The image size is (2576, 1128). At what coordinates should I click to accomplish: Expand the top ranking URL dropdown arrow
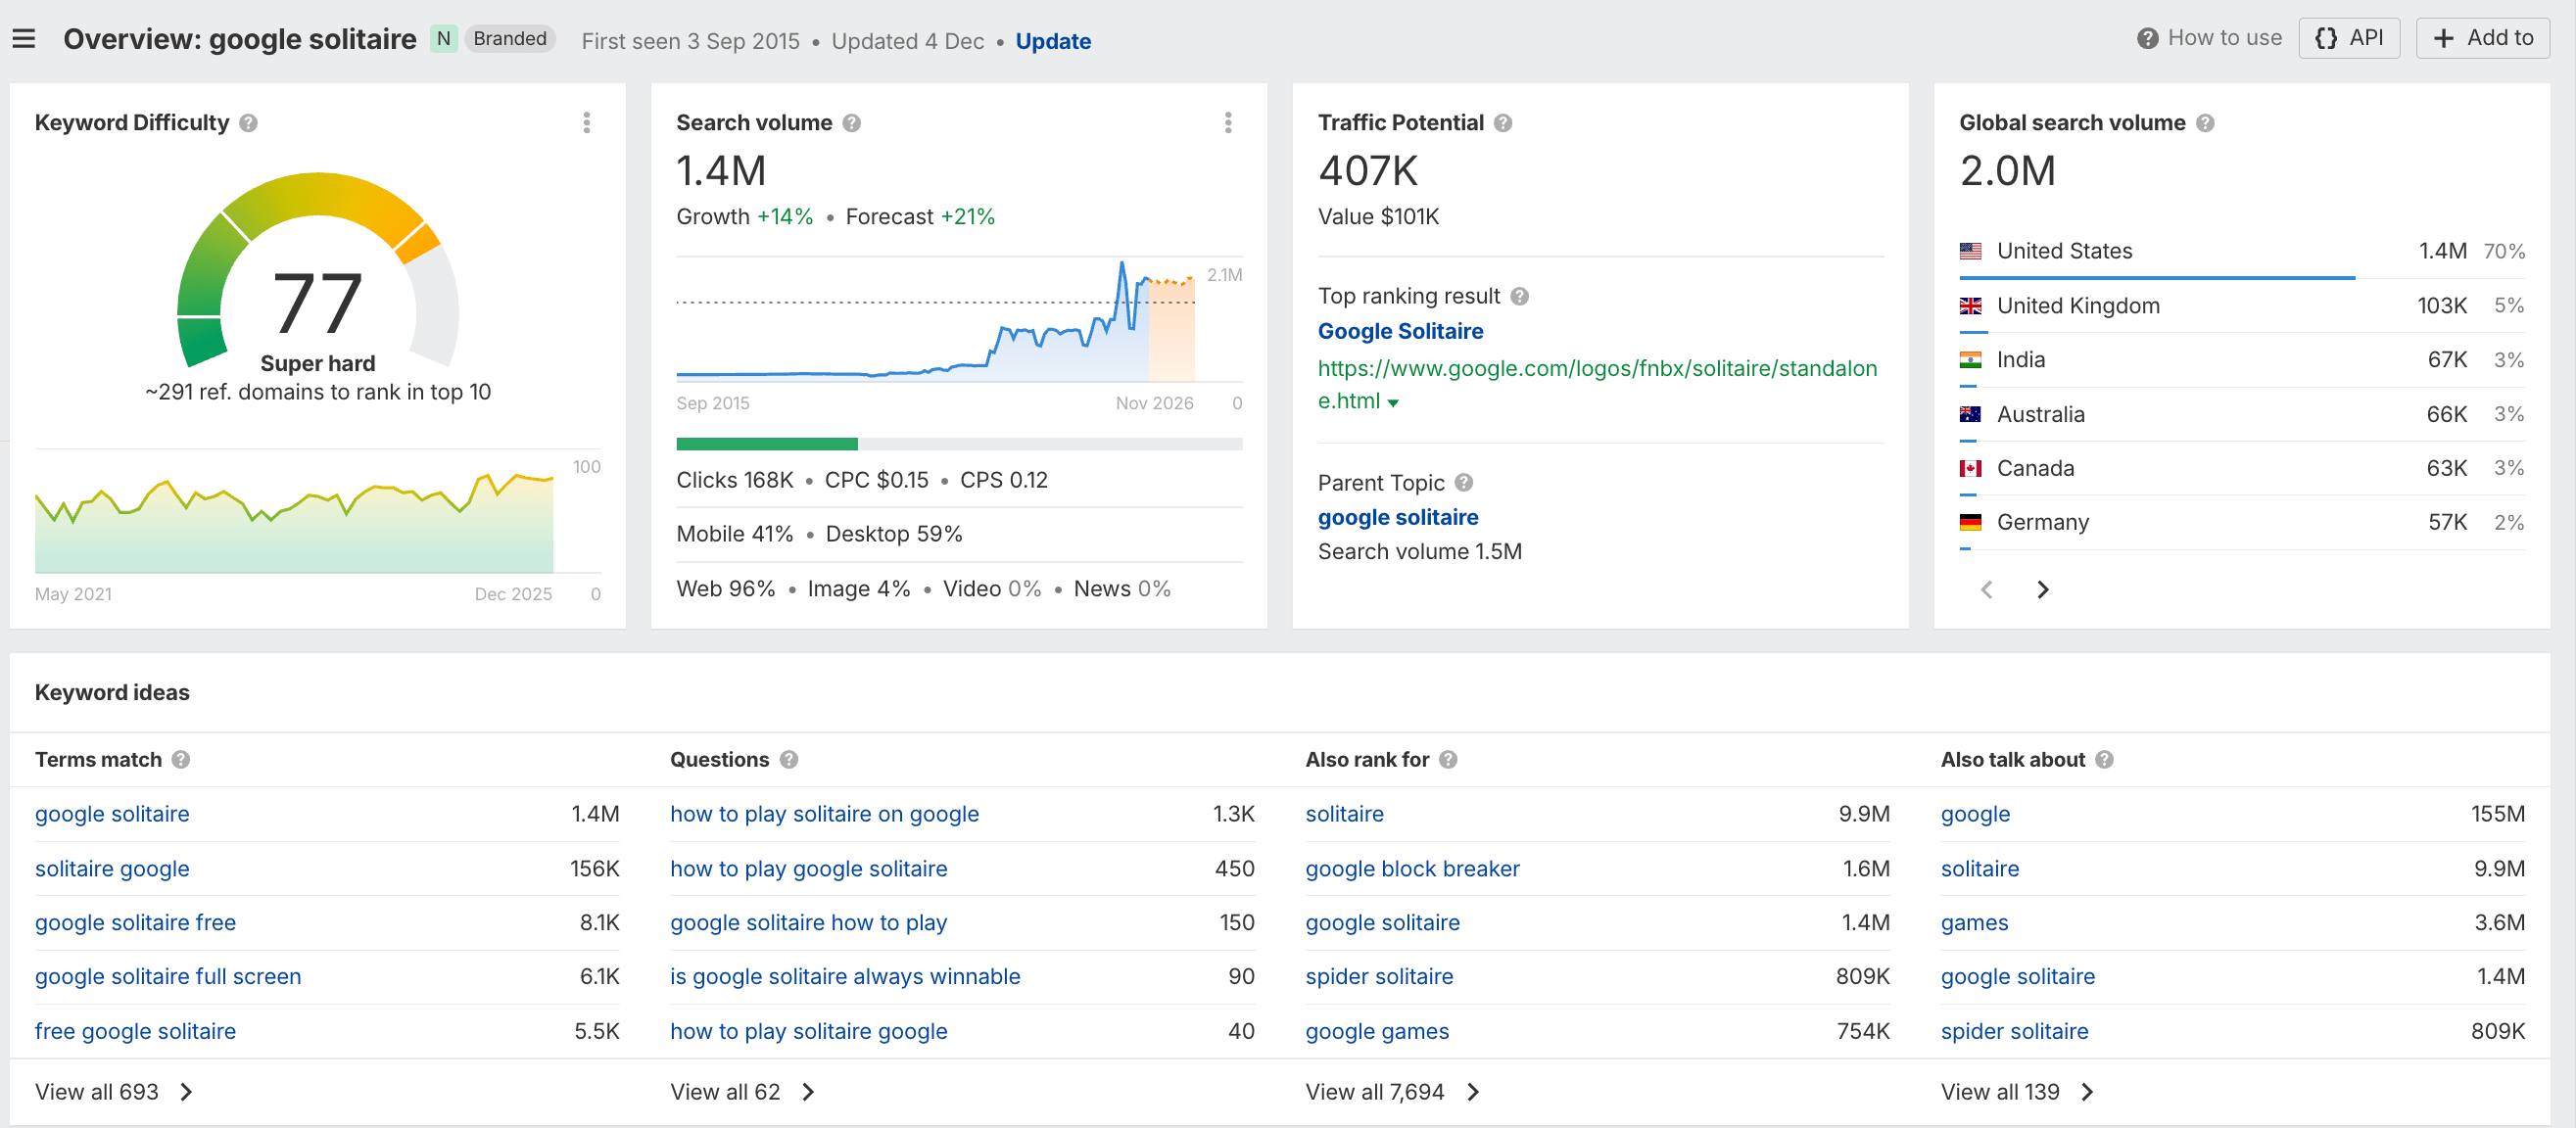tap(1393, 403)
